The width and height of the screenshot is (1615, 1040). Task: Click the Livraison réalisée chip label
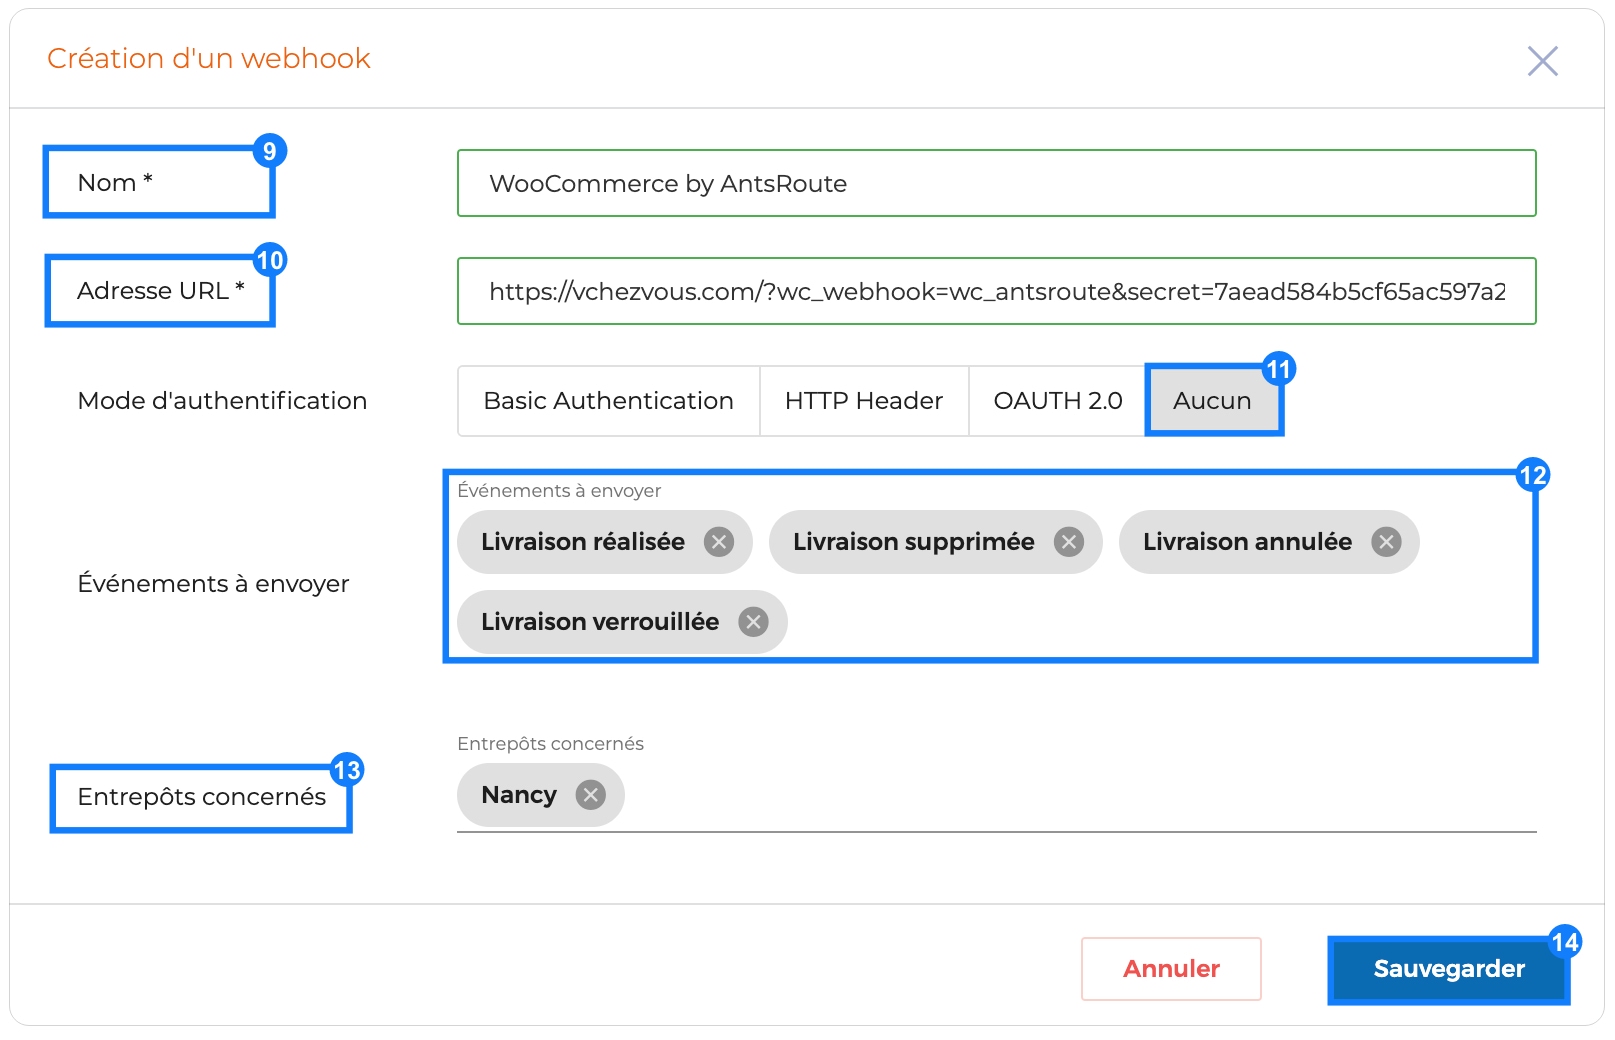(x=583, y=542)
